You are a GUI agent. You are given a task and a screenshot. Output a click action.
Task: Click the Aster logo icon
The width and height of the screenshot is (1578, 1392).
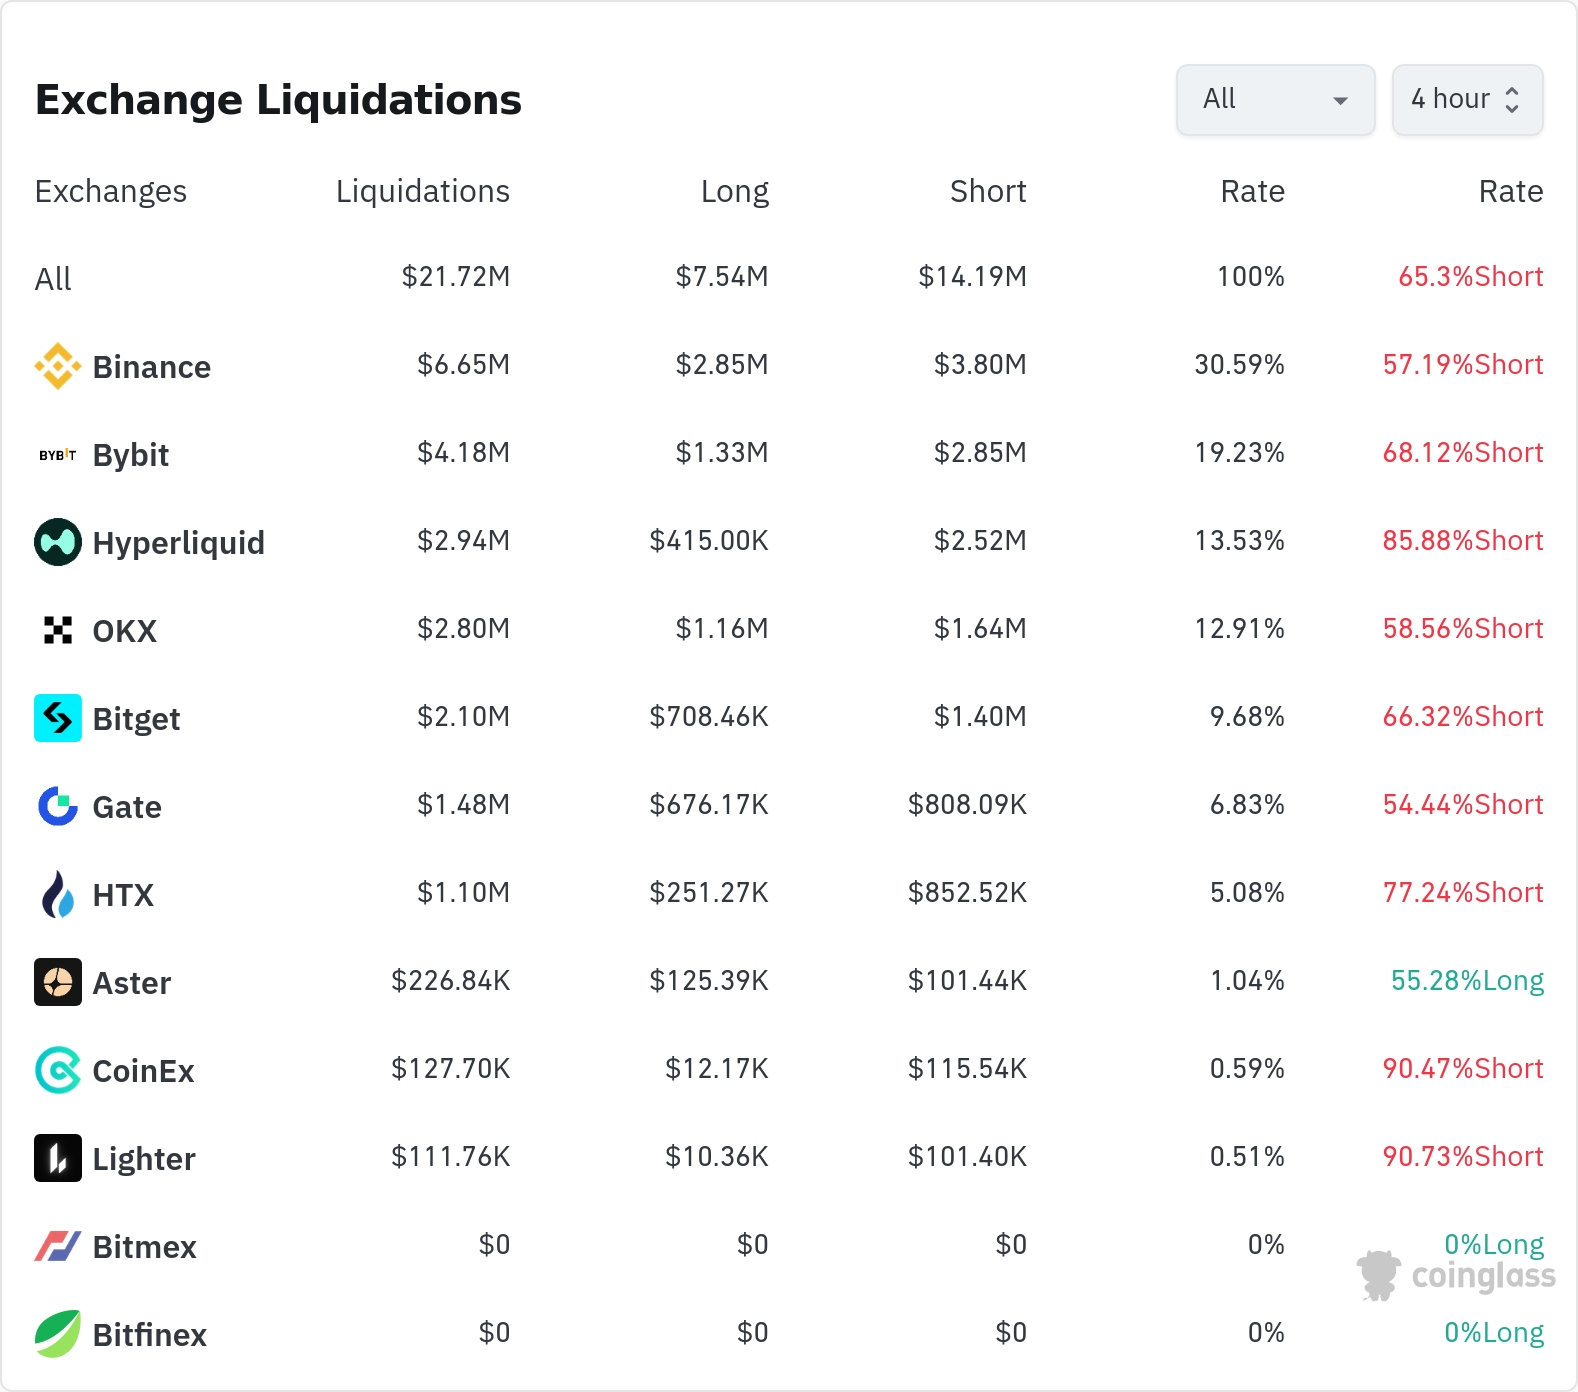click(57, 982)
